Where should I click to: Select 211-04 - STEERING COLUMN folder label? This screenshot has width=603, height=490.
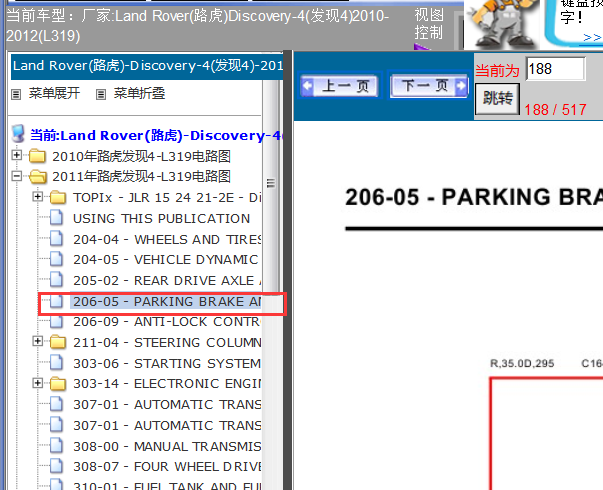coord(167,342)
